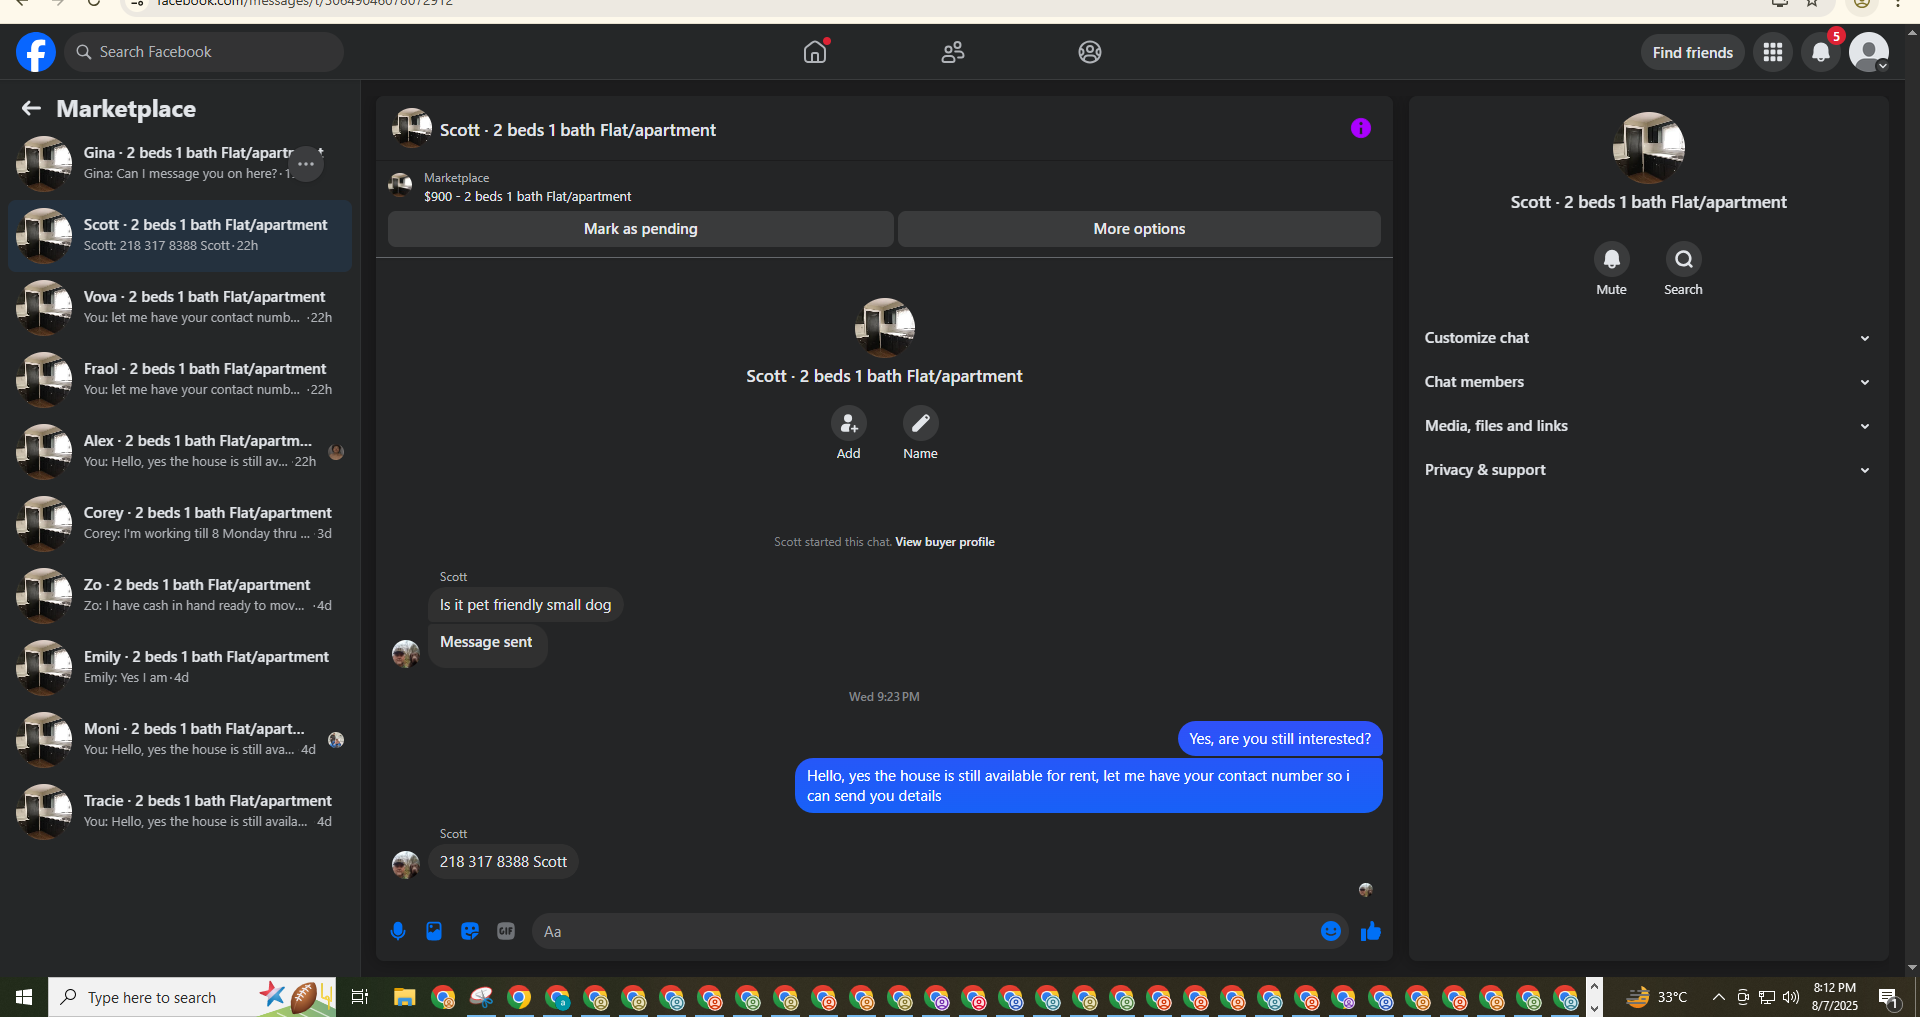
Task: Open the Fraol conversation
Action: pos(180,379)
